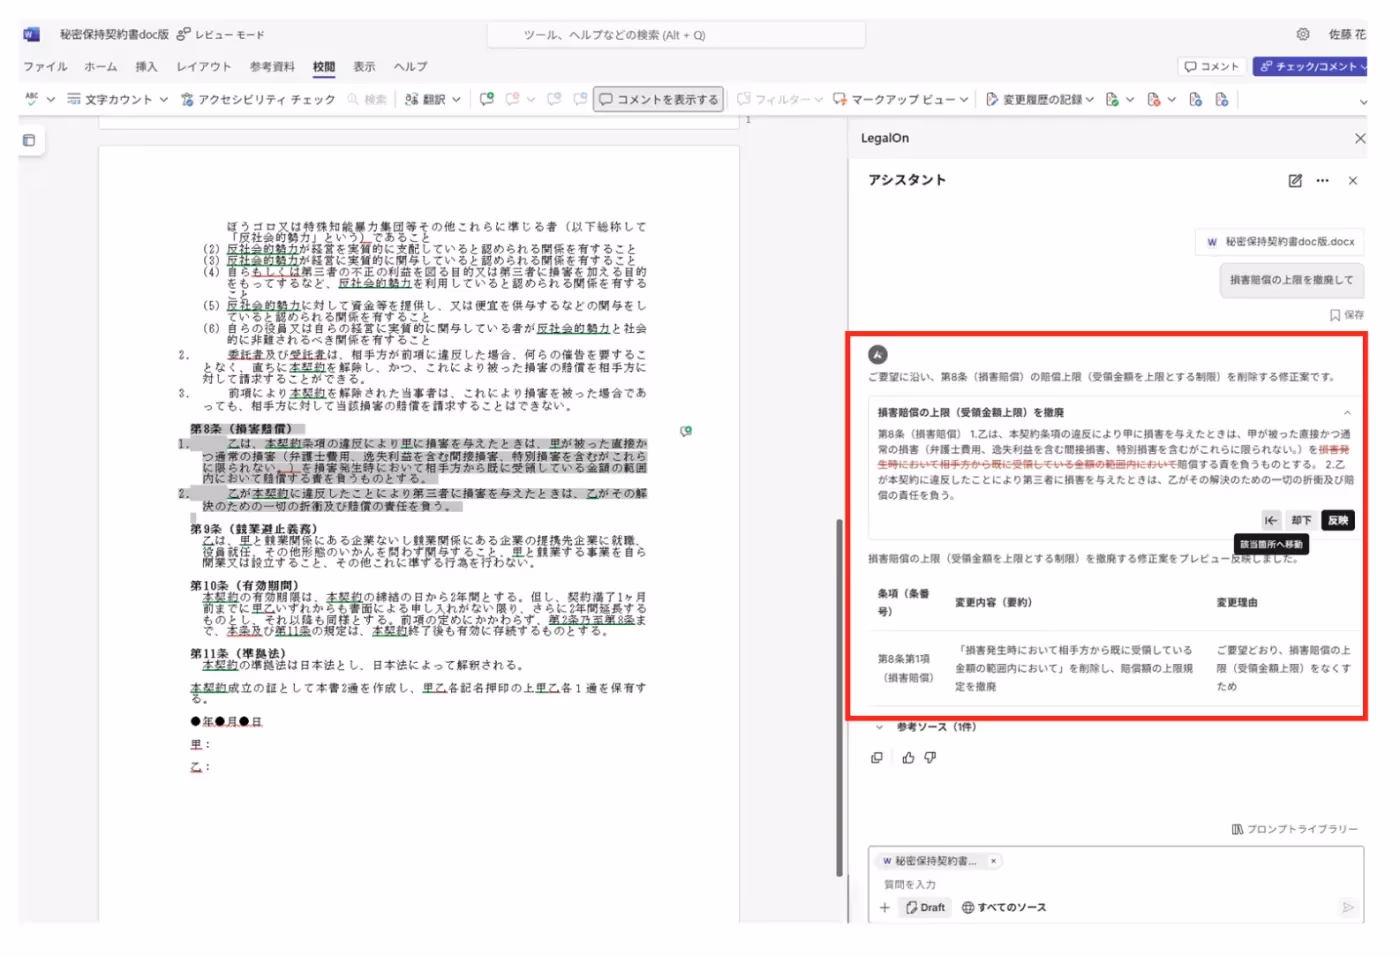Switch to the 表示 tab
The image size is (1400, 957).
(x=364, y=67)
